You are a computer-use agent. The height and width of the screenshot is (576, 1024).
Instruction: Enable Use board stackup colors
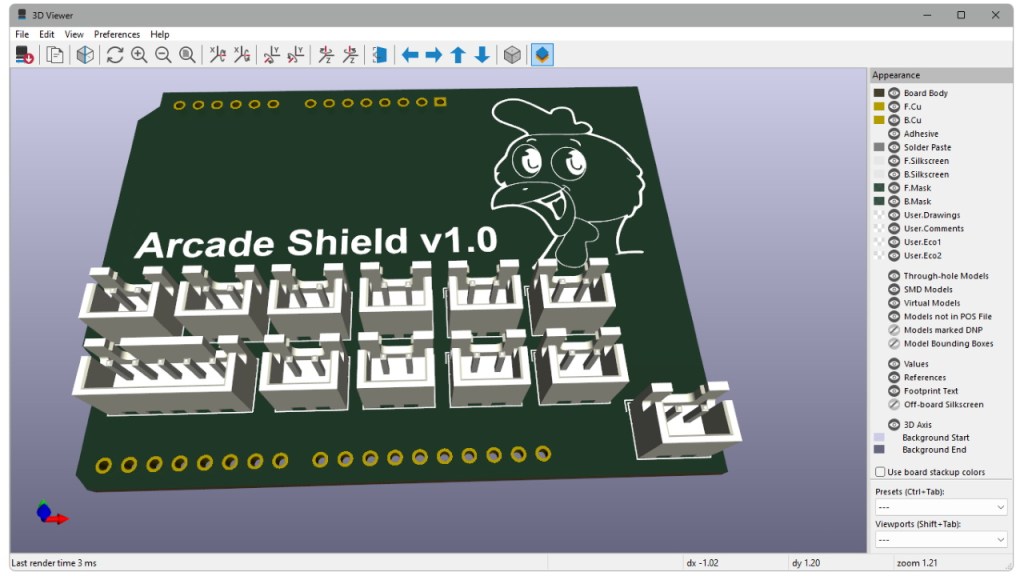879,471
